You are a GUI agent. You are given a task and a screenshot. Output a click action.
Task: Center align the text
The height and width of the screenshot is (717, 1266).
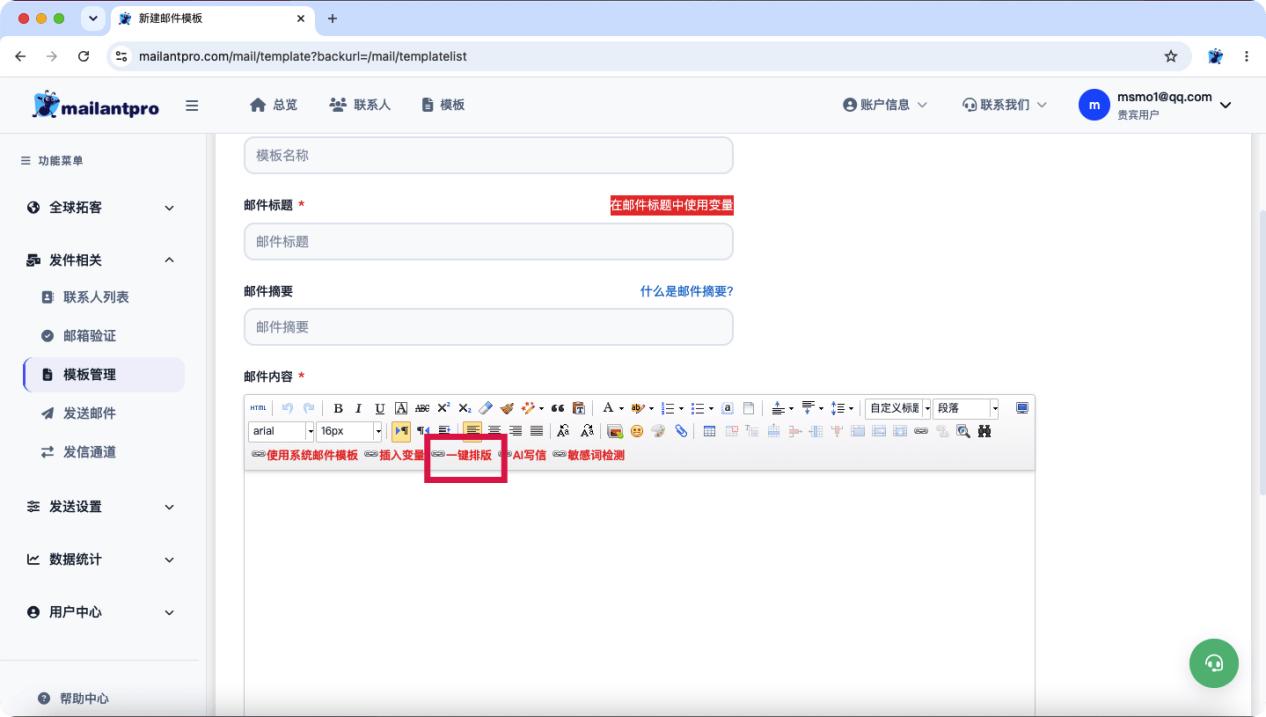coord(494,431)
